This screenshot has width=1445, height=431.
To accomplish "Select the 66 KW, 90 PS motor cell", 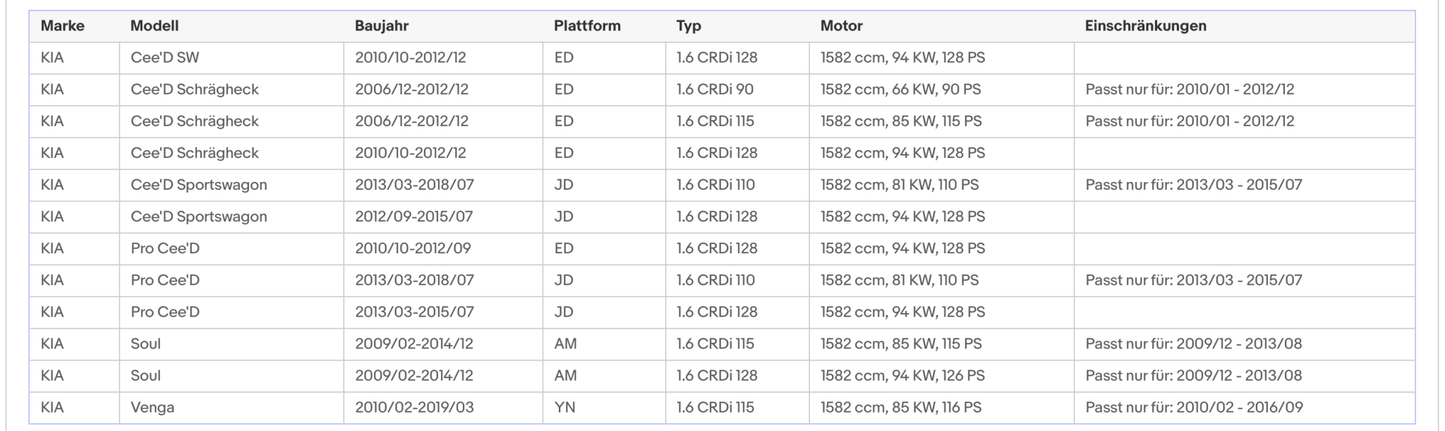I will pyautogui.click(x=900, y=90).
